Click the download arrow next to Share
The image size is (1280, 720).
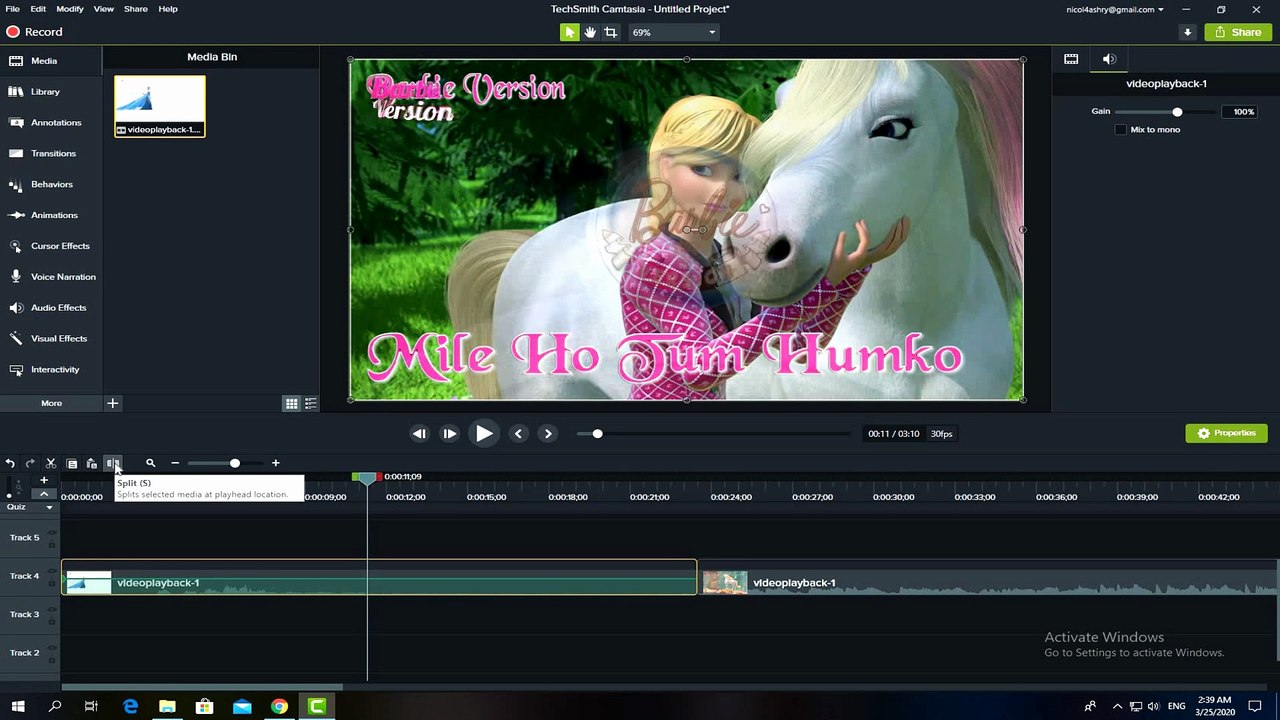(1187, 32)
